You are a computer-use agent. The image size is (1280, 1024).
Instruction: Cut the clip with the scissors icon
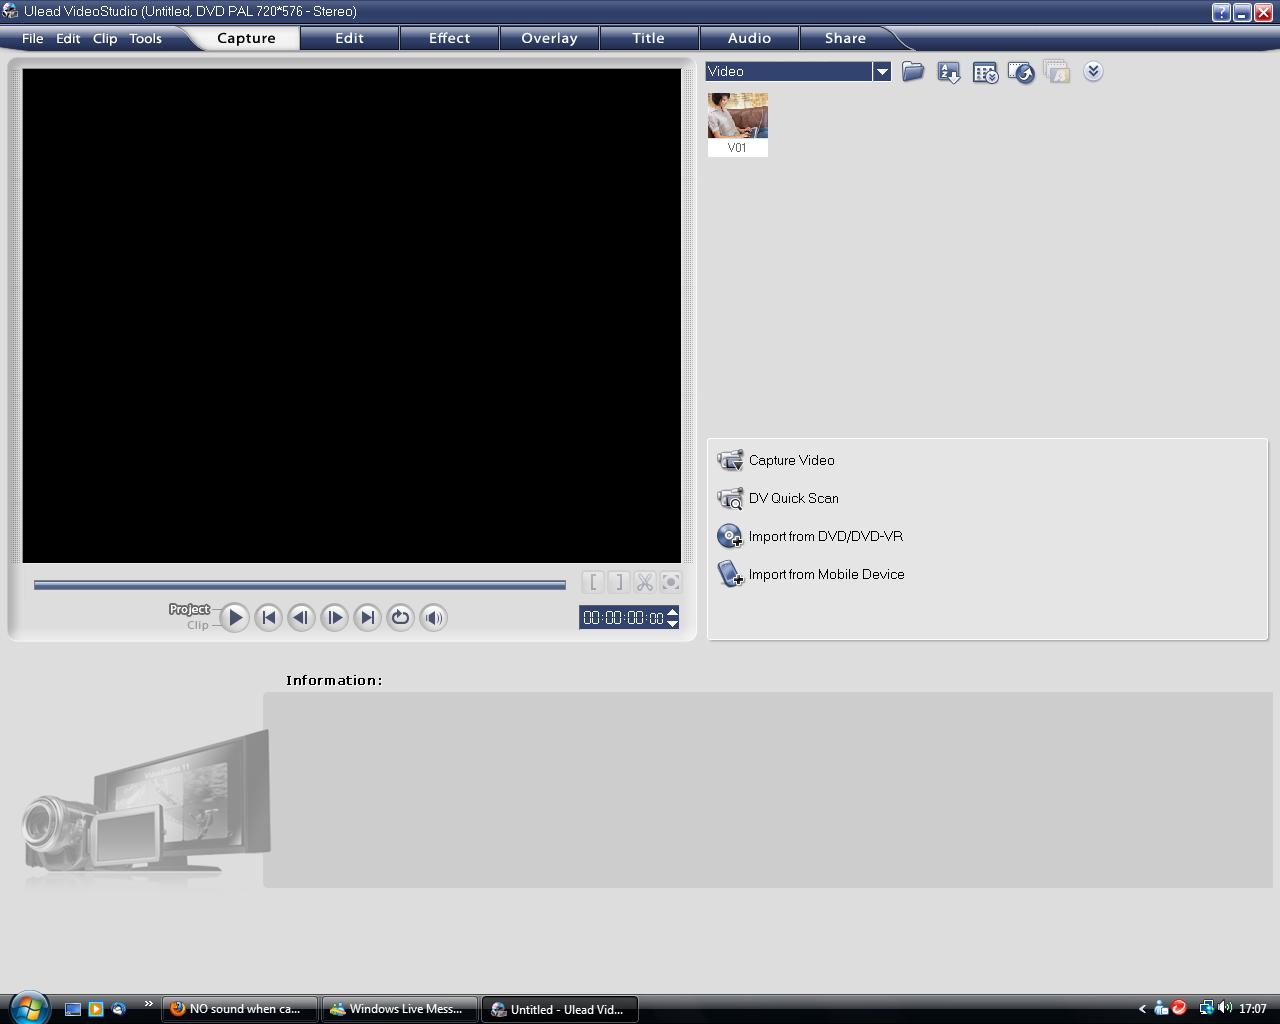[x=645, y=582]
